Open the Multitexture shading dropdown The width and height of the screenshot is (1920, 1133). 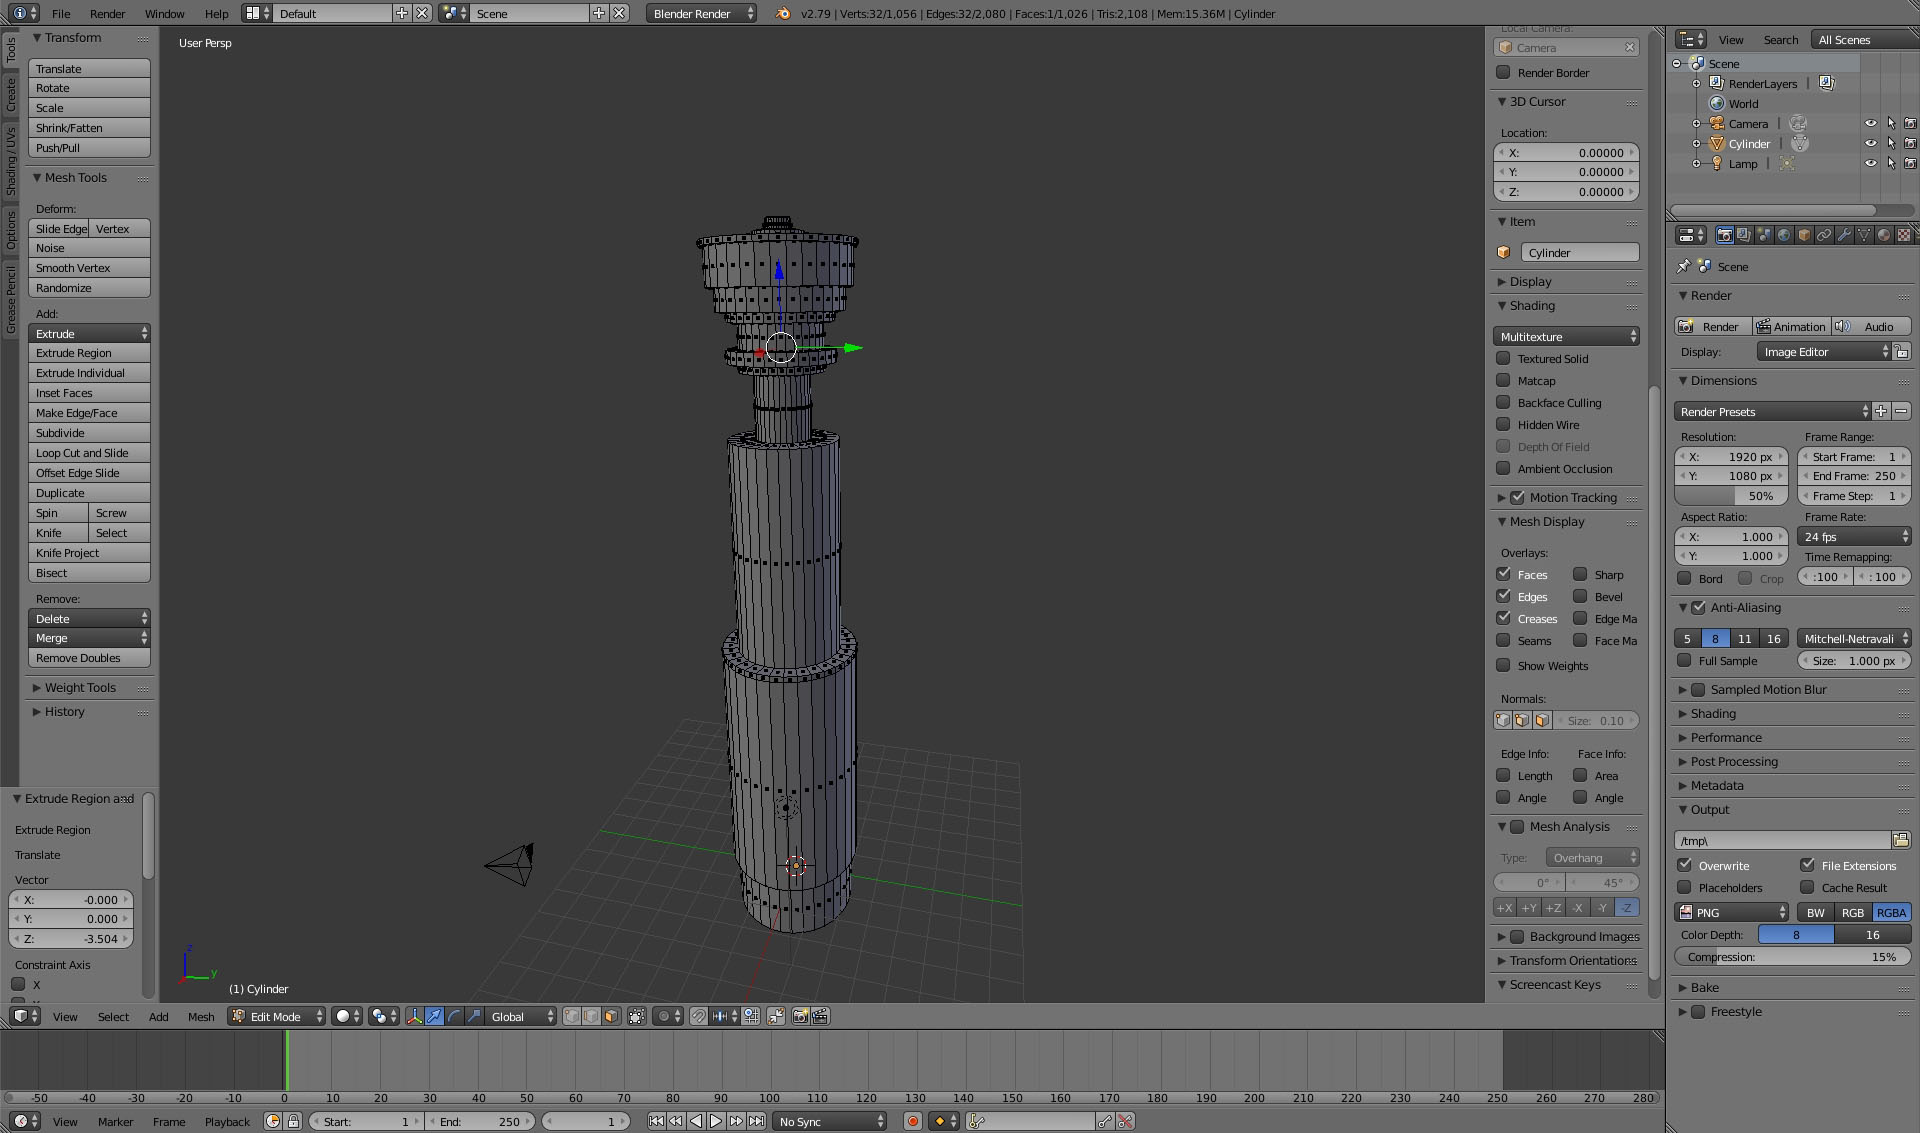point(1566,336)
